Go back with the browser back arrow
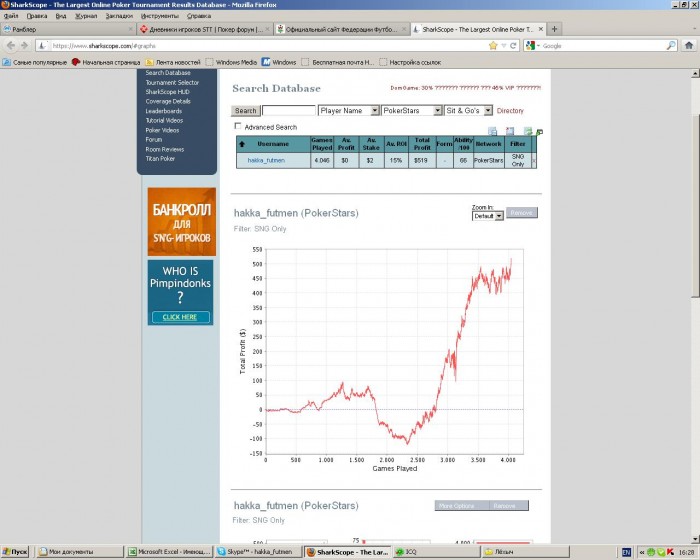The width and height of the screenshot is (700, 560). coord(11,46)
